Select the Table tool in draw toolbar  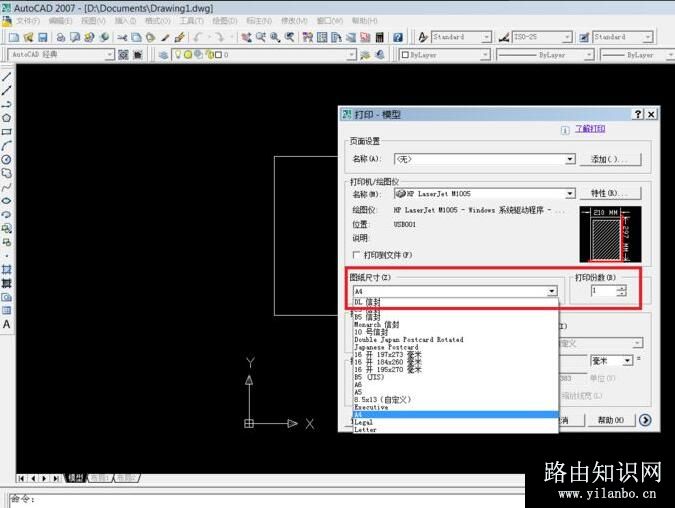click(x=6, y=310)
